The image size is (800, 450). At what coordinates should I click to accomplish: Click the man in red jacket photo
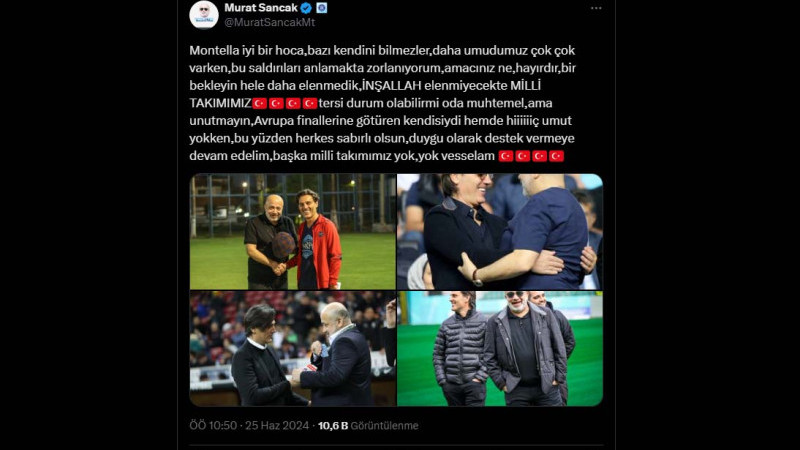click(x=293, y=232)
